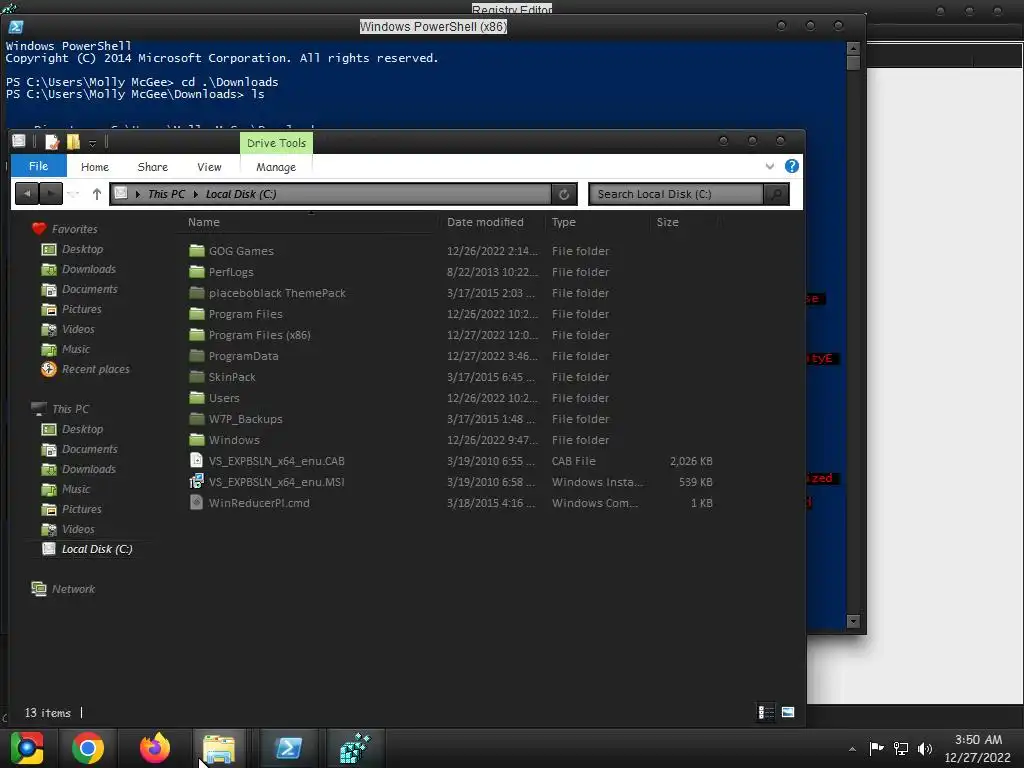
Task: Sort by the Type column header
Action: point(564,222)
